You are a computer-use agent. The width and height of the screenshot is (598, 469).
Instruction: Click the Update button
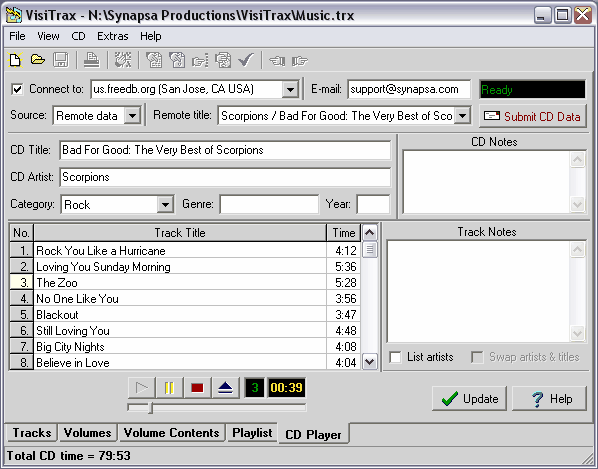469,398
